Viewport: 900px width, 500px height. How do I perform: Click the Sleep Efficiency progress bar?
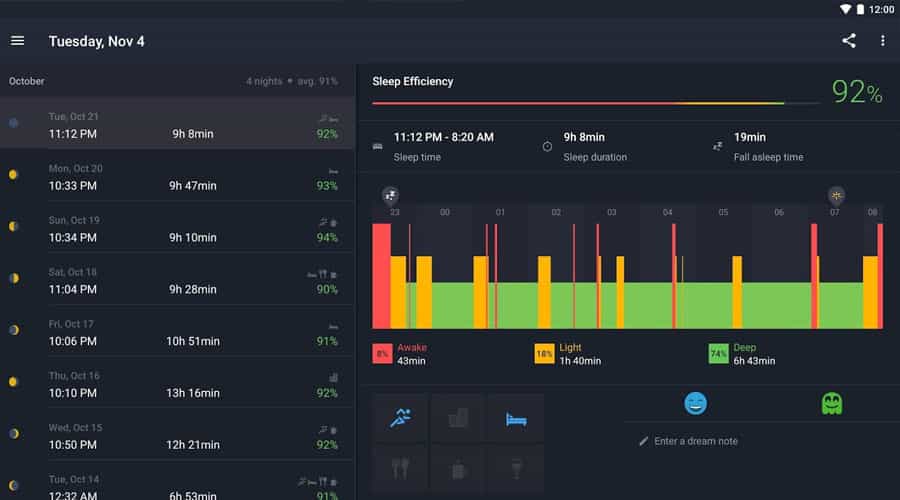tap(595, 103)
